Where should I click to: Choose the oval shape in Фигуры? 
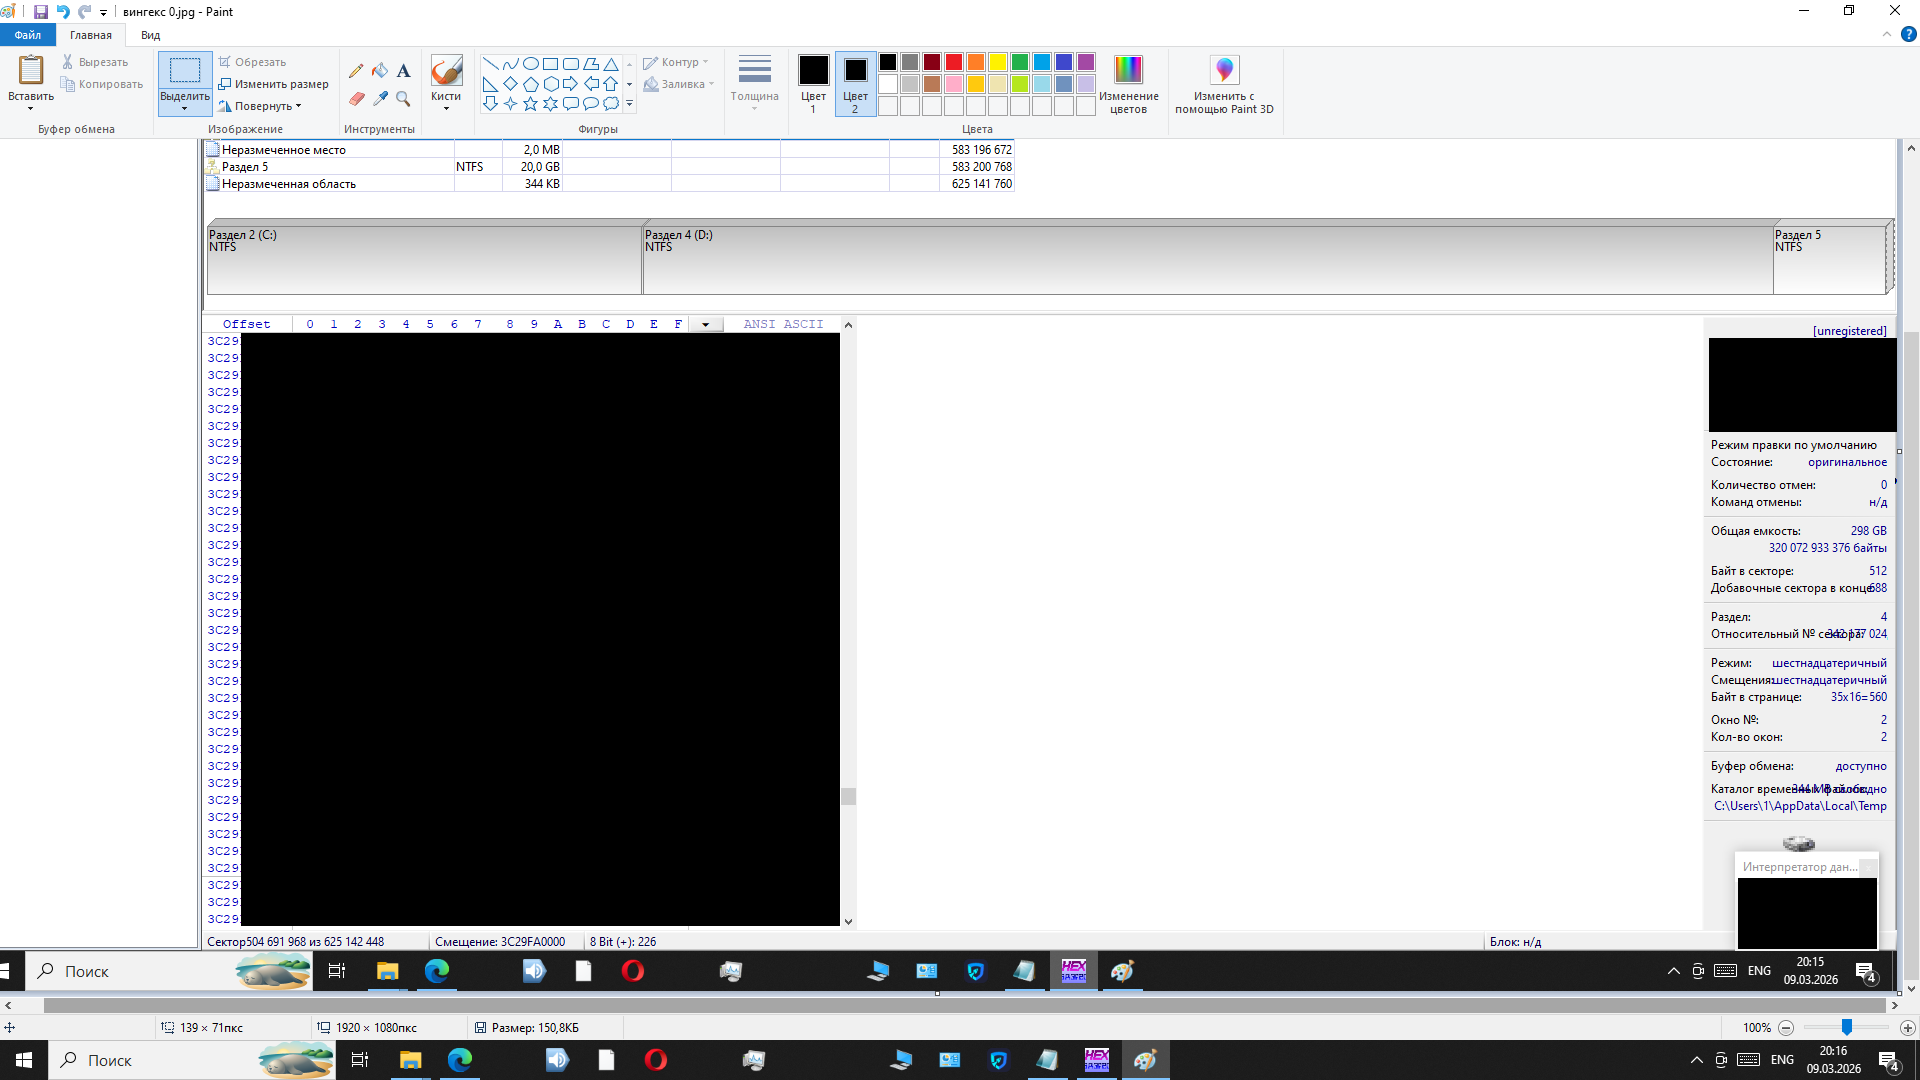coord(530,64)
